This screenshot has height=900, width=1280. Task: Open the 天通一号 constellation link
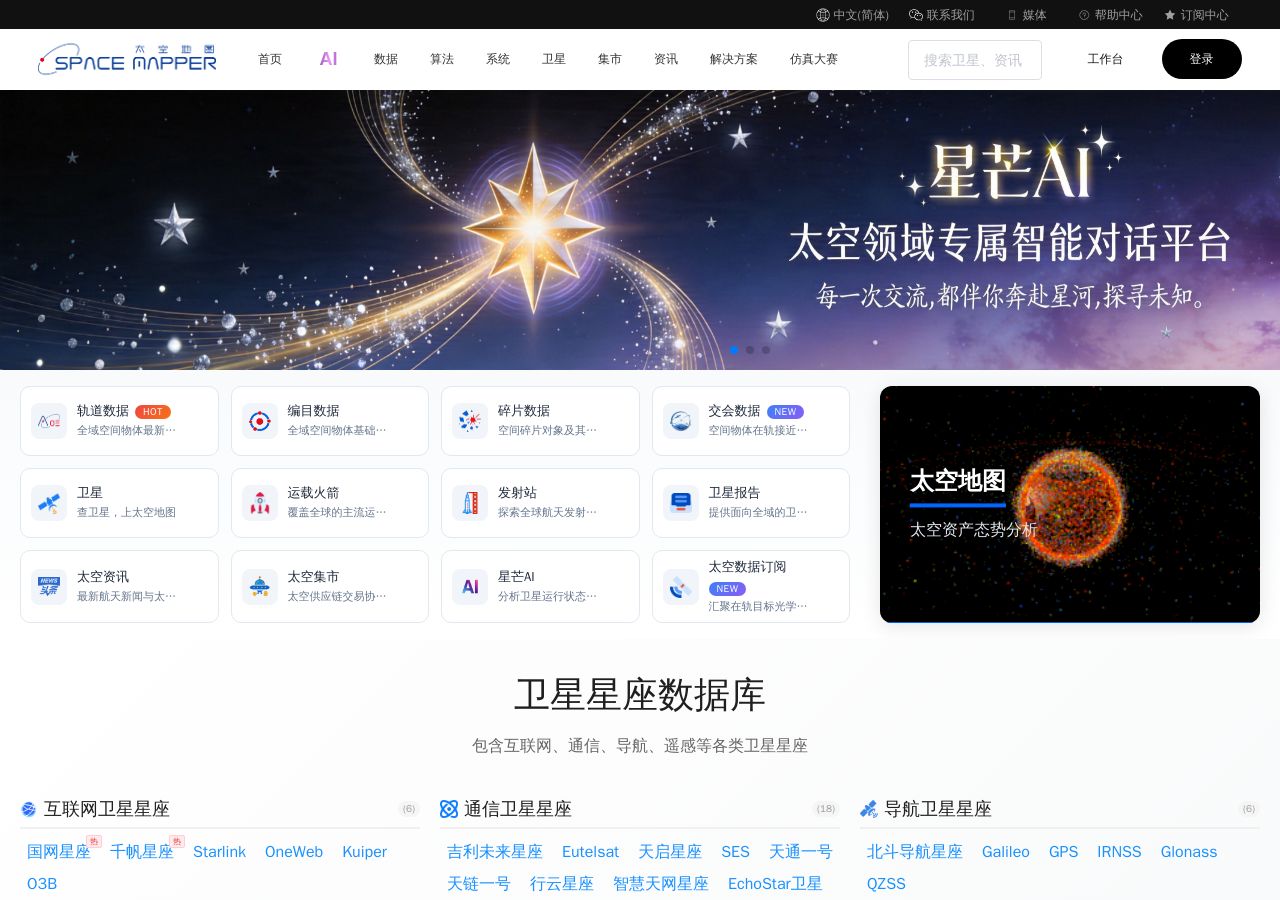tap(801, 852)
